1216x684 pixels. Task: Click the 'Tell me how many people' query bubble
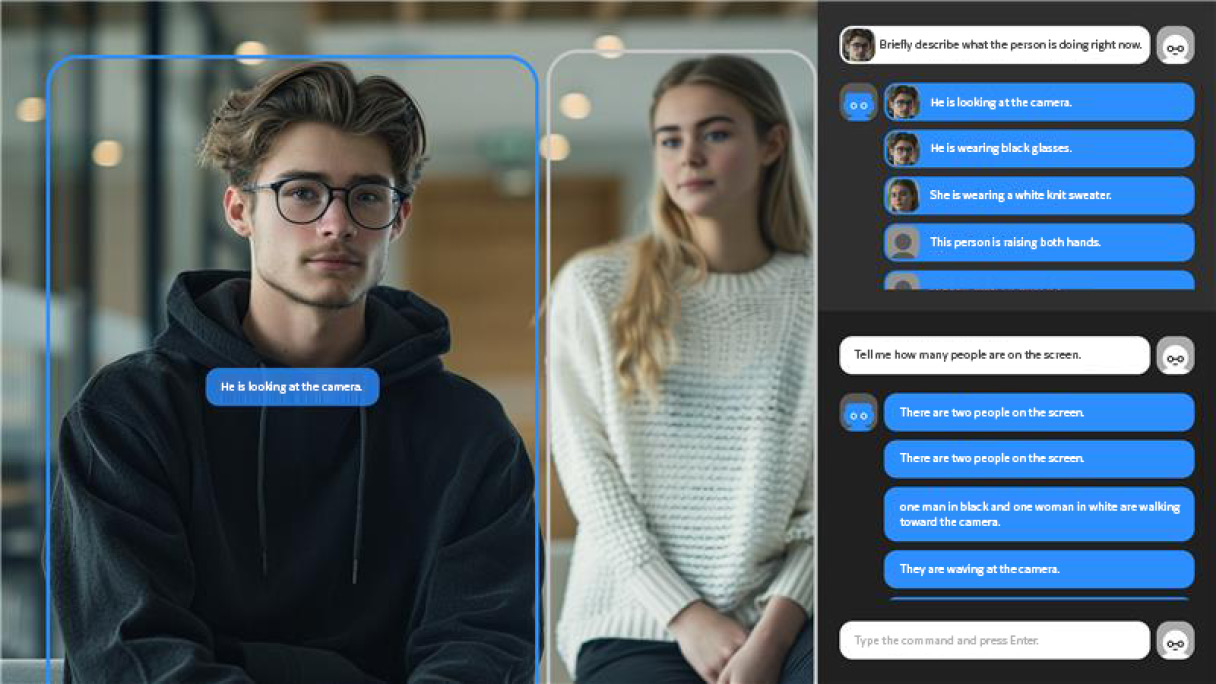[x=994, y=355]
